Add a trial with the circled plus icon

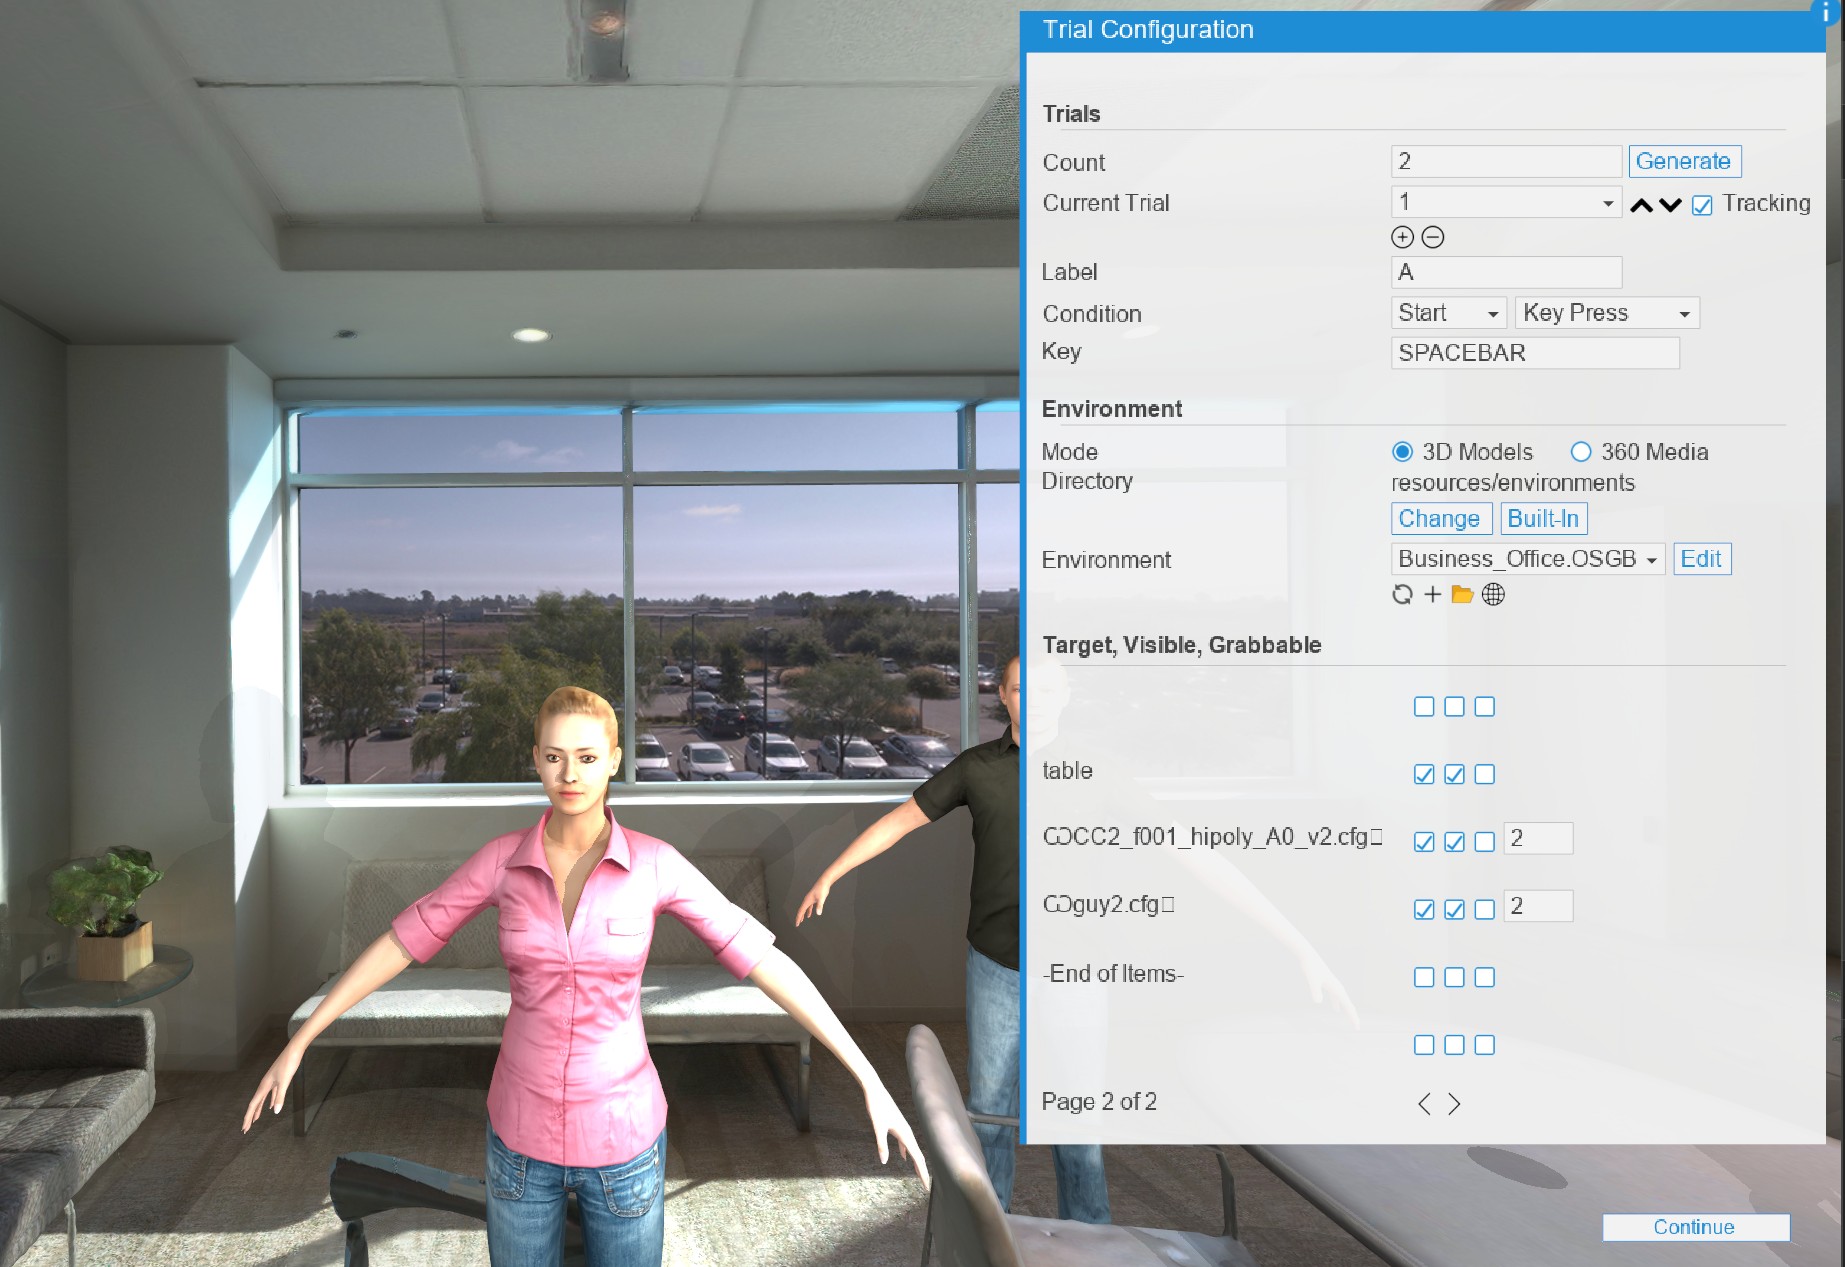(x=1403, y=238)
